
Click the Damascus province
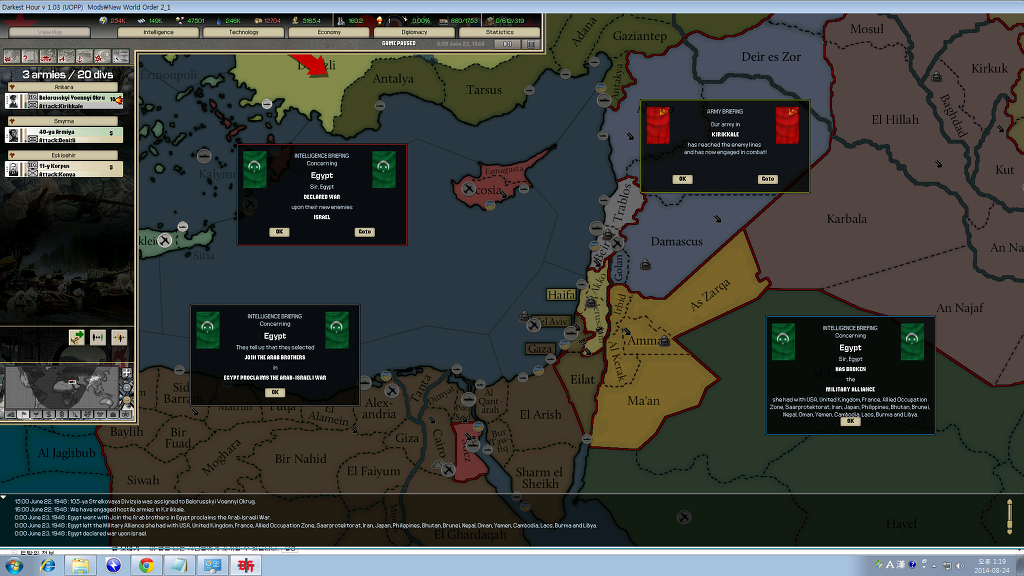click(677, 242)
